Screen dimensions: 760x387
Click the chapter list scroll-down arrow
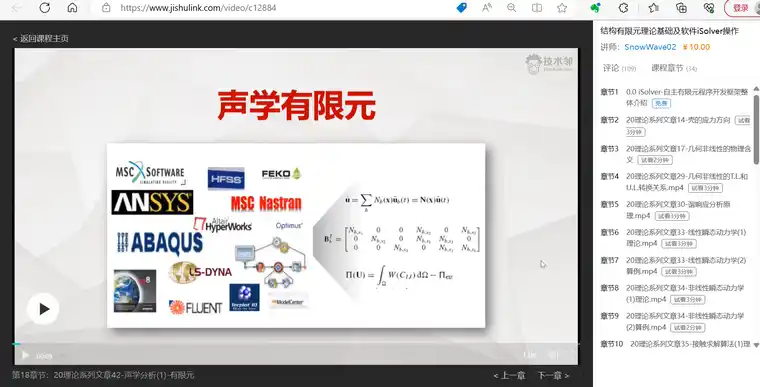tap(756, 345)
